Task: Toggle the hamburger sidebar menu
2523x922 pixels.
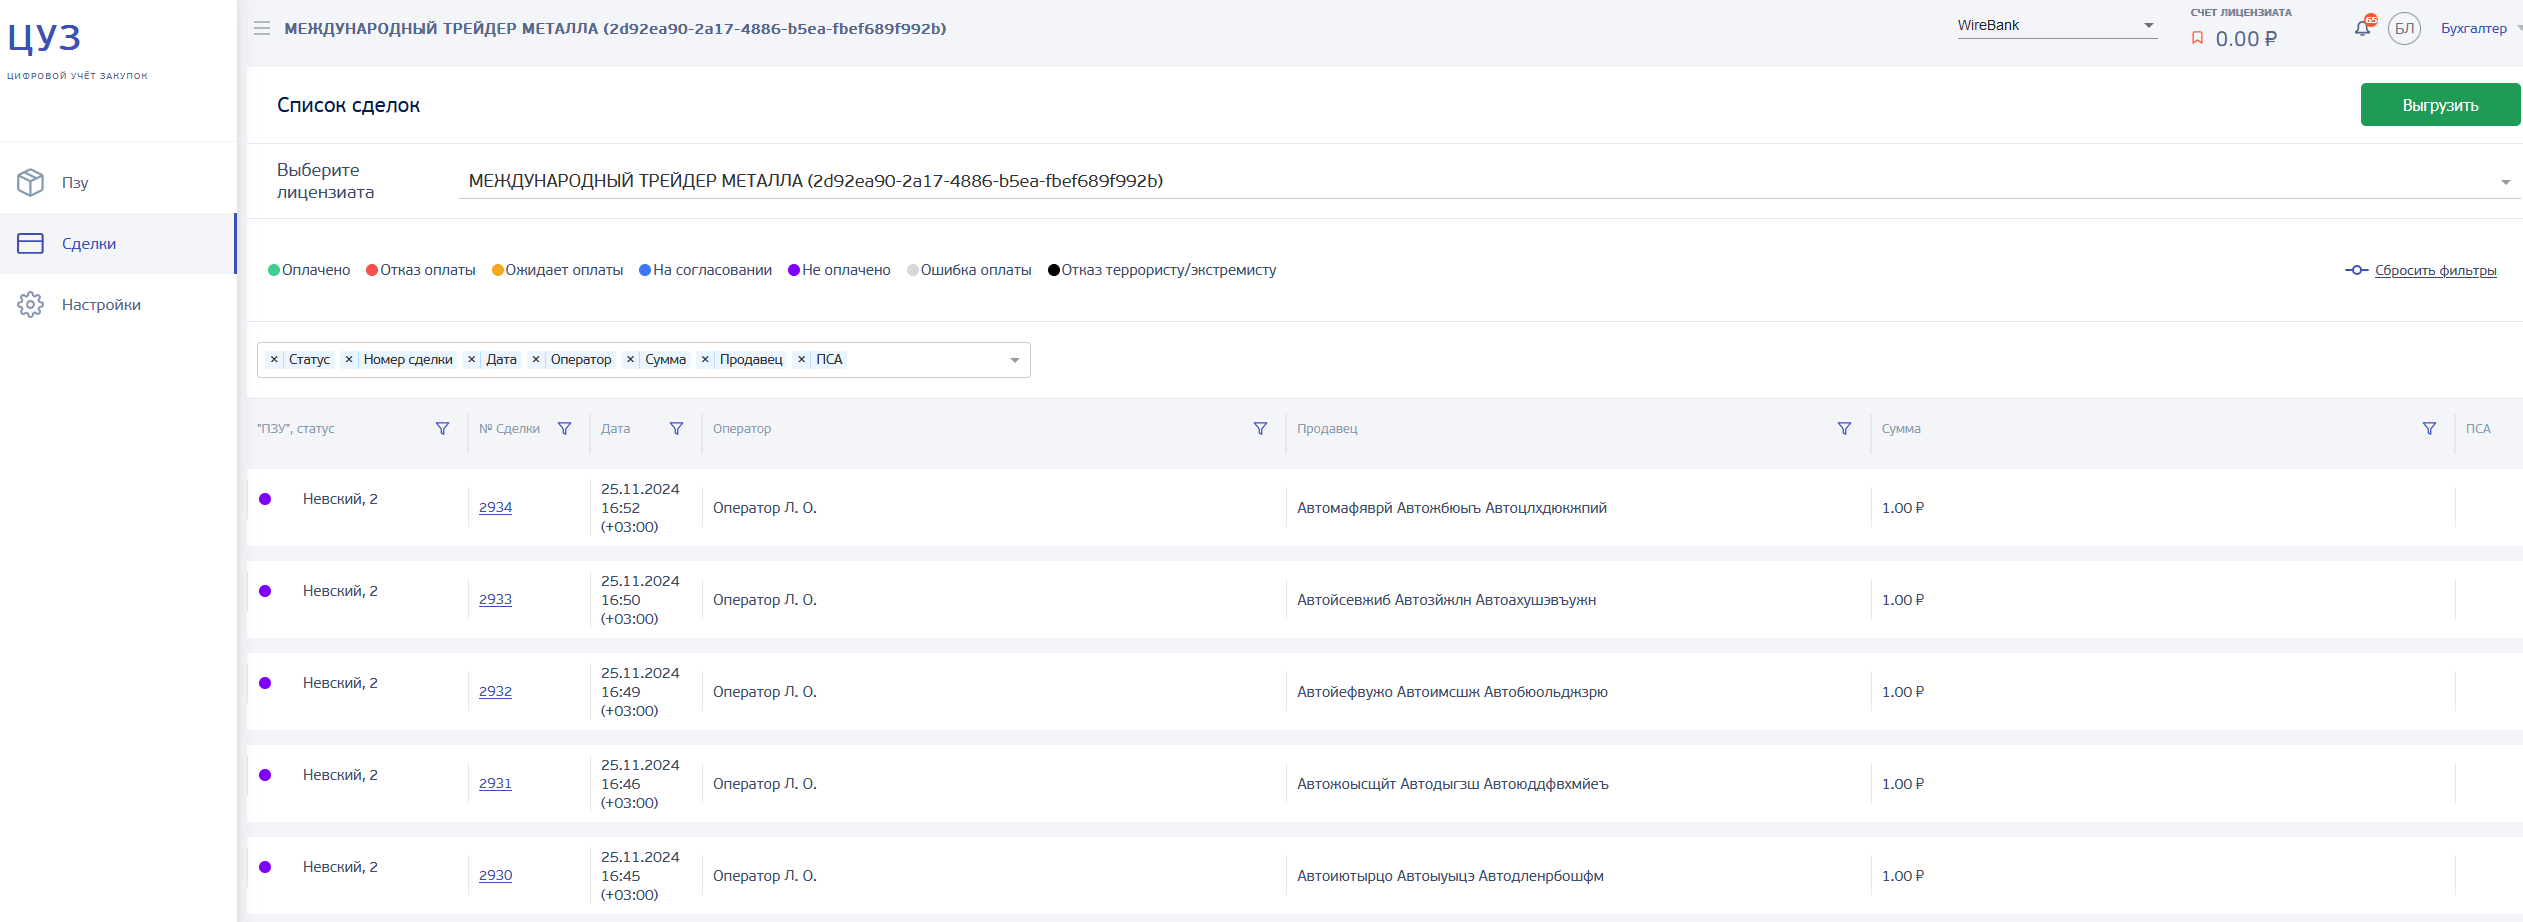Action: tap(262, 28)
